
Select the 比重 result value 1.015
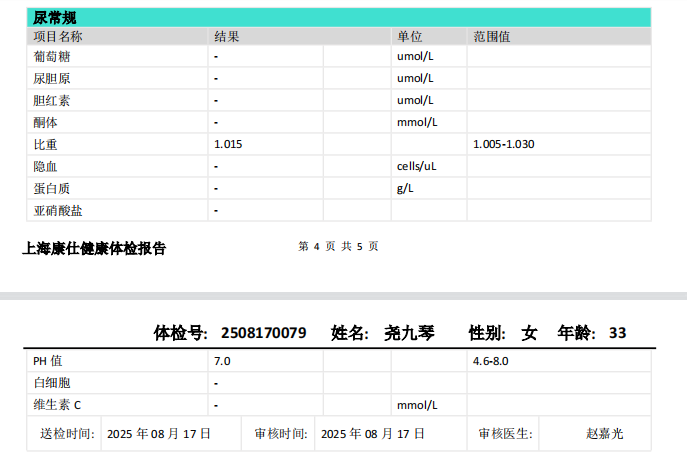pyautogui.click(x=228, y=144)
